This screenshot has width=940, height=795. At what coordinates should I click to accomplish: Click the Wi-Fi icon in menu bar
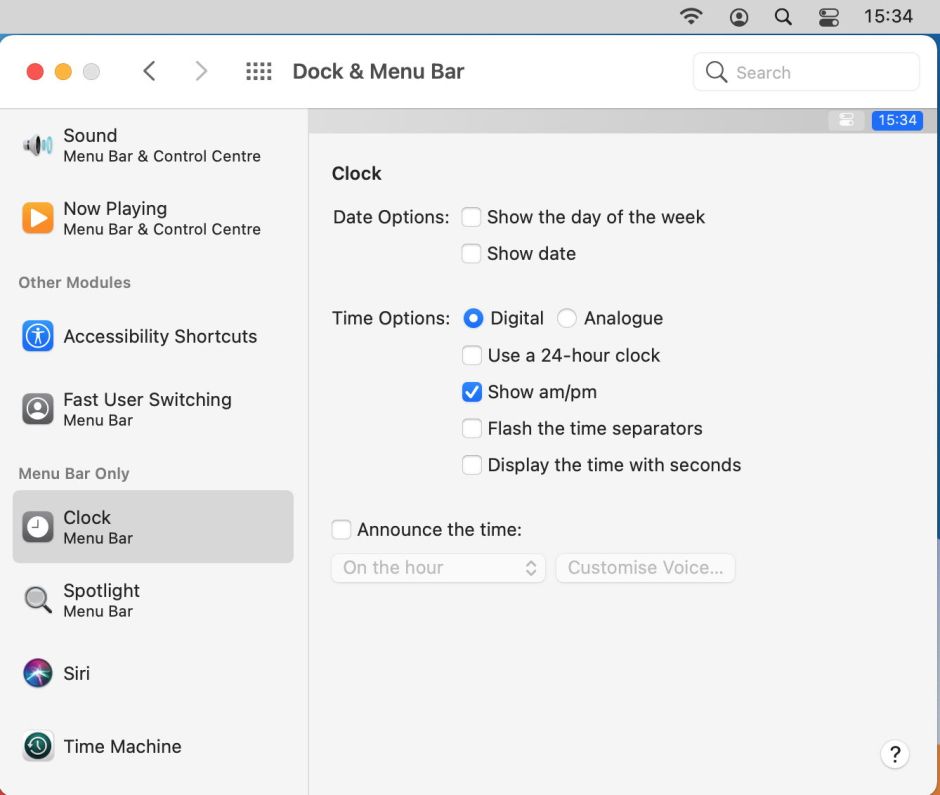pos(690,17)
